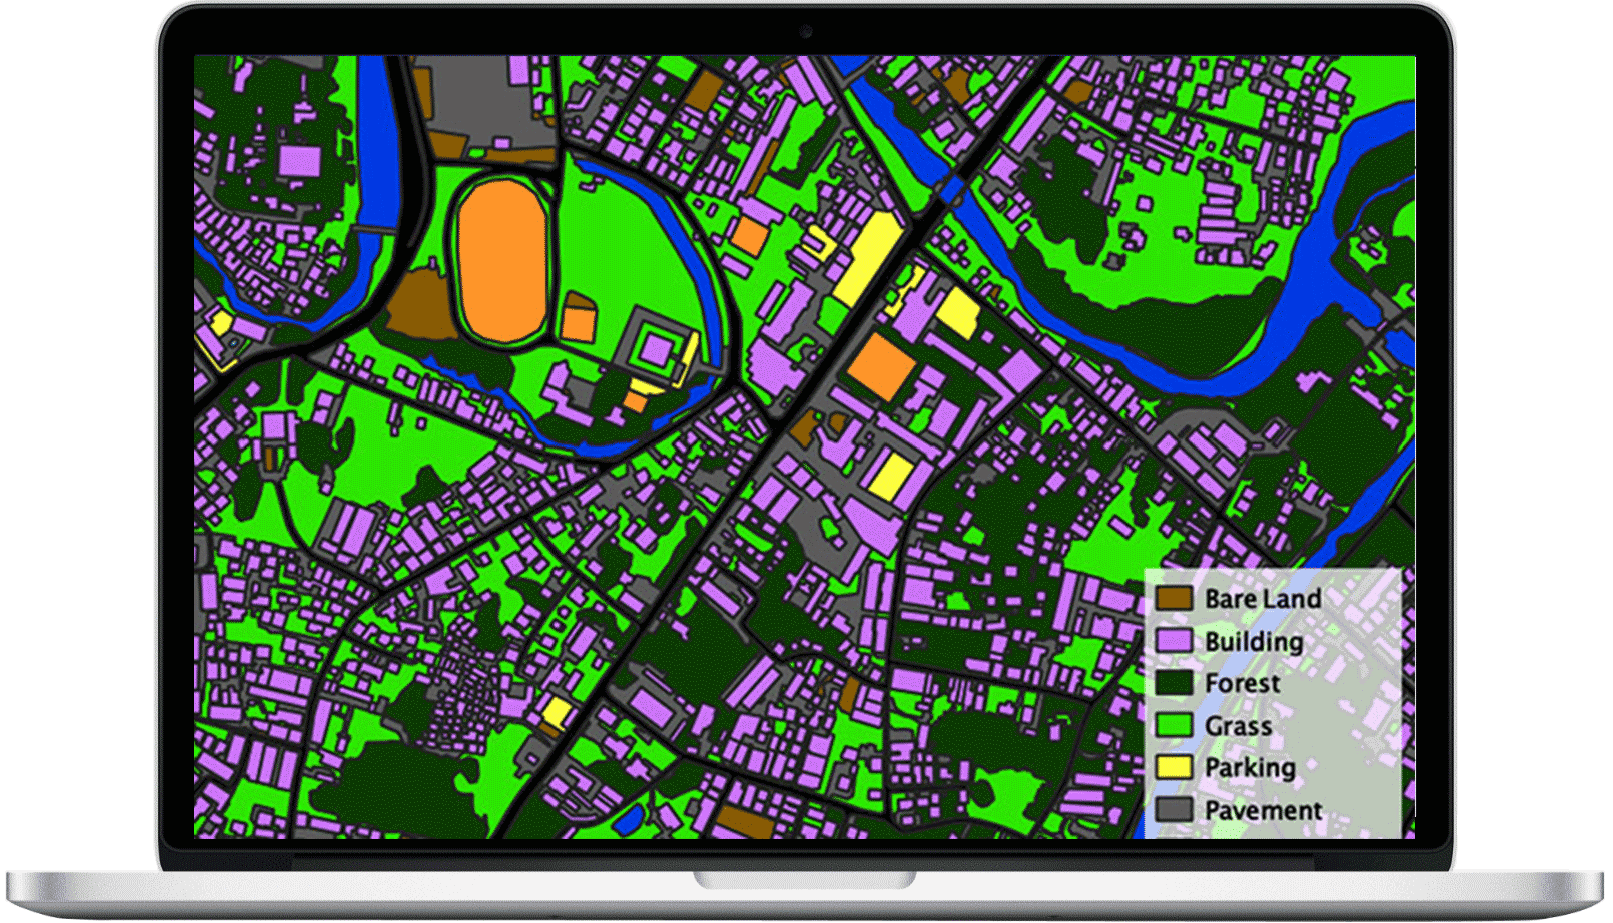Click the orange square right of diagonal road
This screenshot has width=1613, height=923.
880,367
